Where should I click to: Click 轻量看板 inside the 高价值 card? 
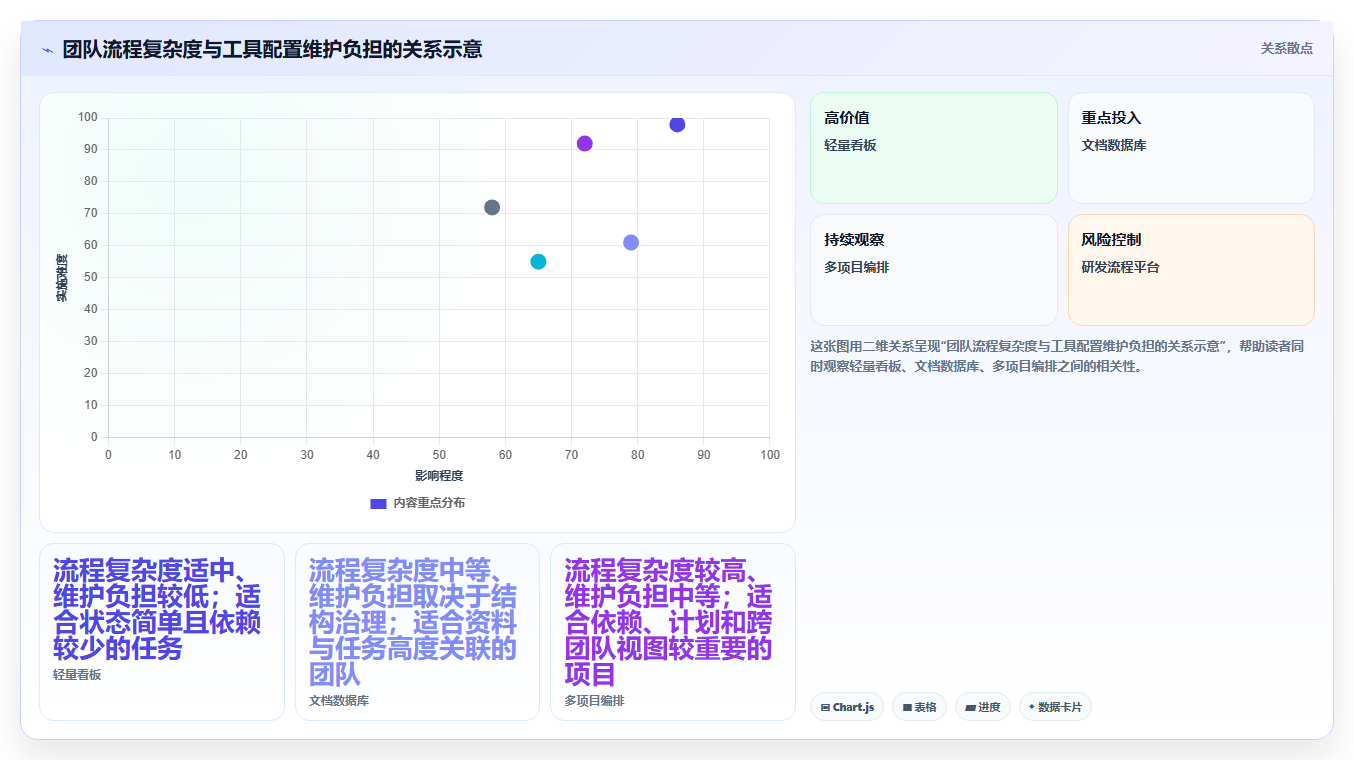click(850, 145)
